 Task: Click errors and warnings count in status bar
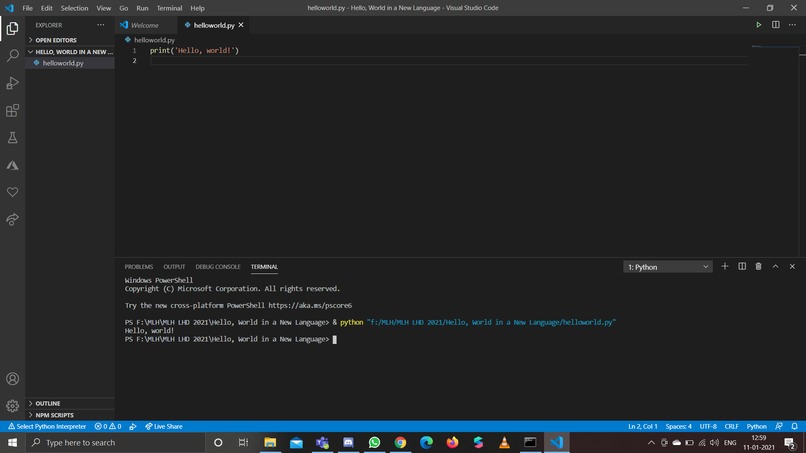[108, 426]
